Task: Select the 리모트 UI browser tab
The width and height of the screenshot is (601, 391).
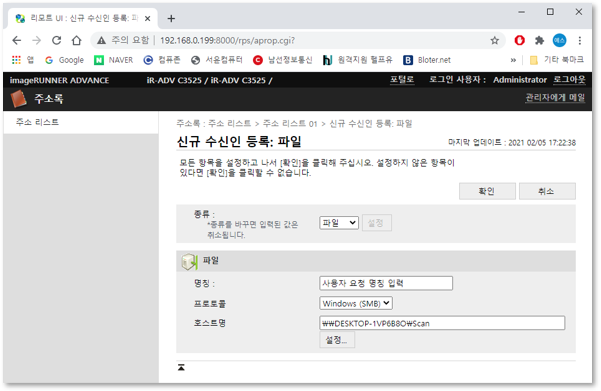Action: [x=82, y=18]
